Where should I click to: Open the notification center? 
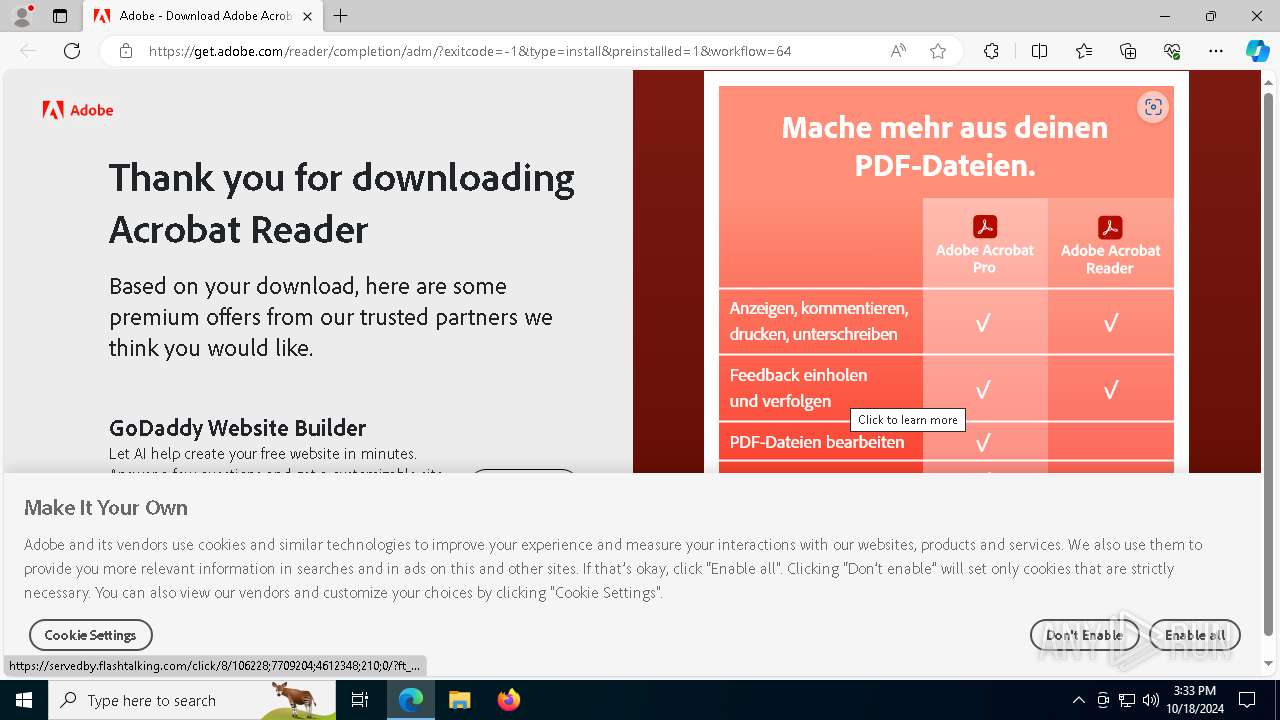1247,700
